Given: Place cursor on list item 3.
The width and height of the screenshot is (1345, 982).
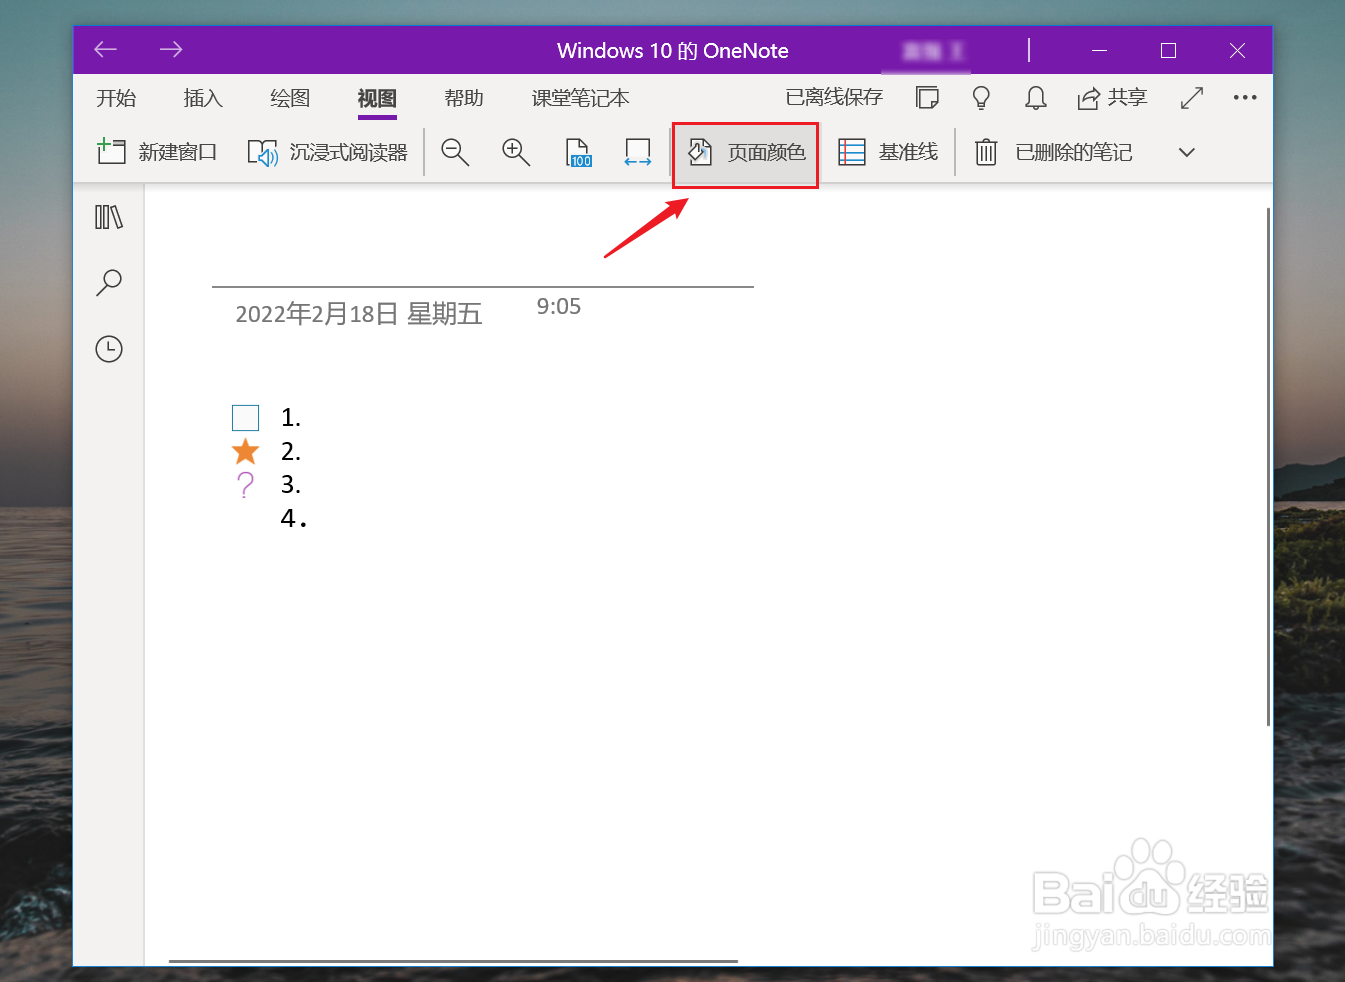Looking at the screenshot, I should [291, 485].
